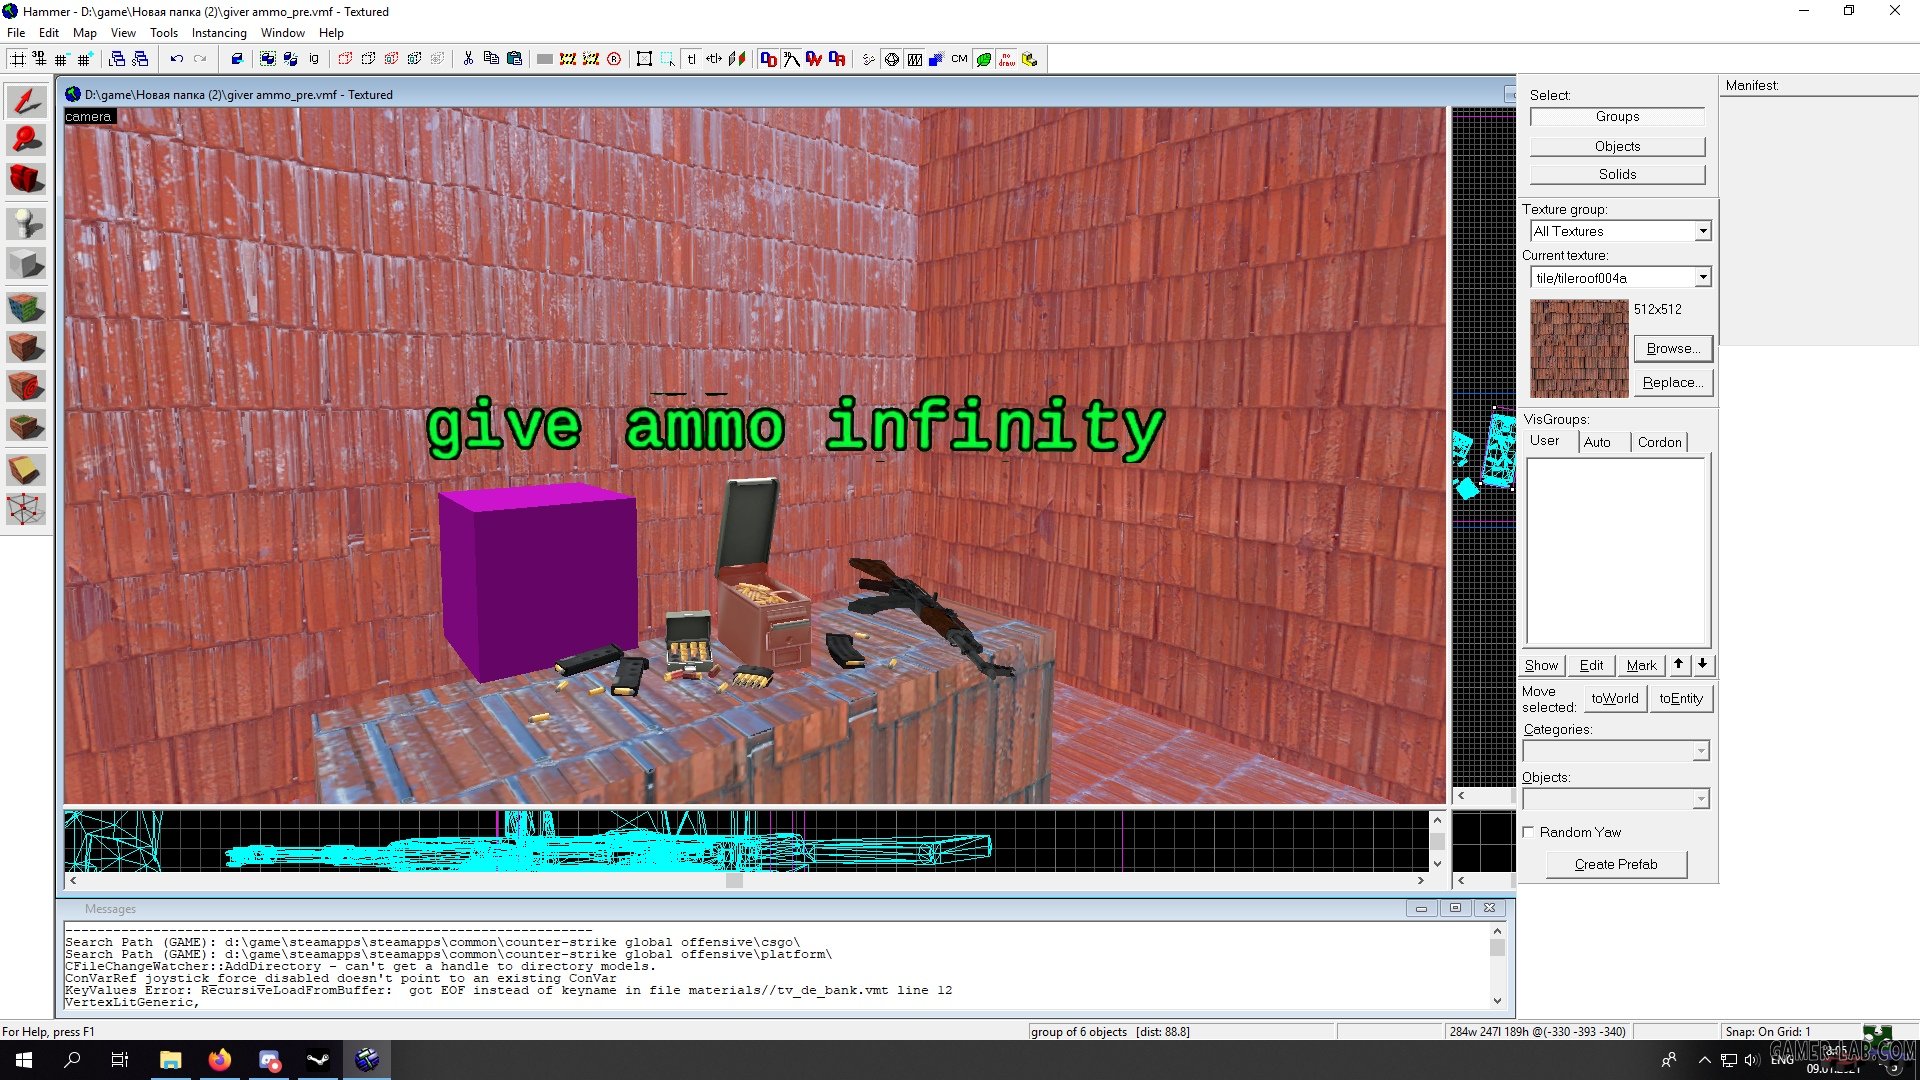This screenshot has height=1080, width=1920.
Task: Open Firefox from the taskbar
Action: 219,1060
